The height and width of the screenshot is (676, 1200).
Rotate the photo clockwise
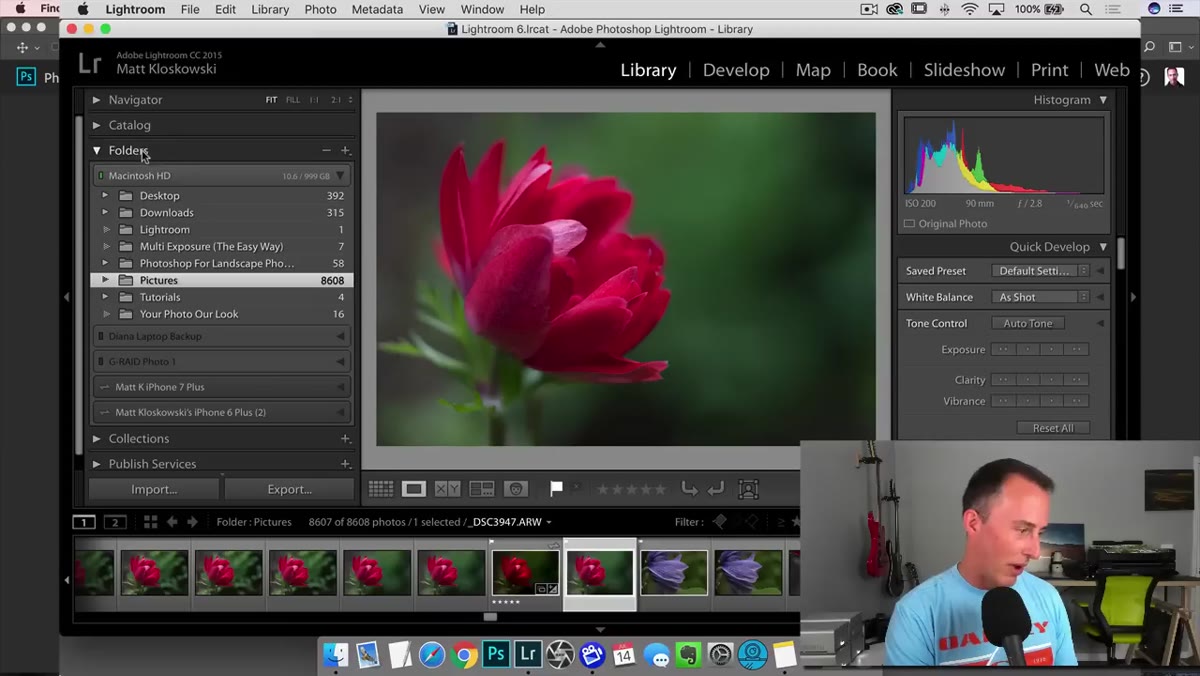click(x=715, y=489)
